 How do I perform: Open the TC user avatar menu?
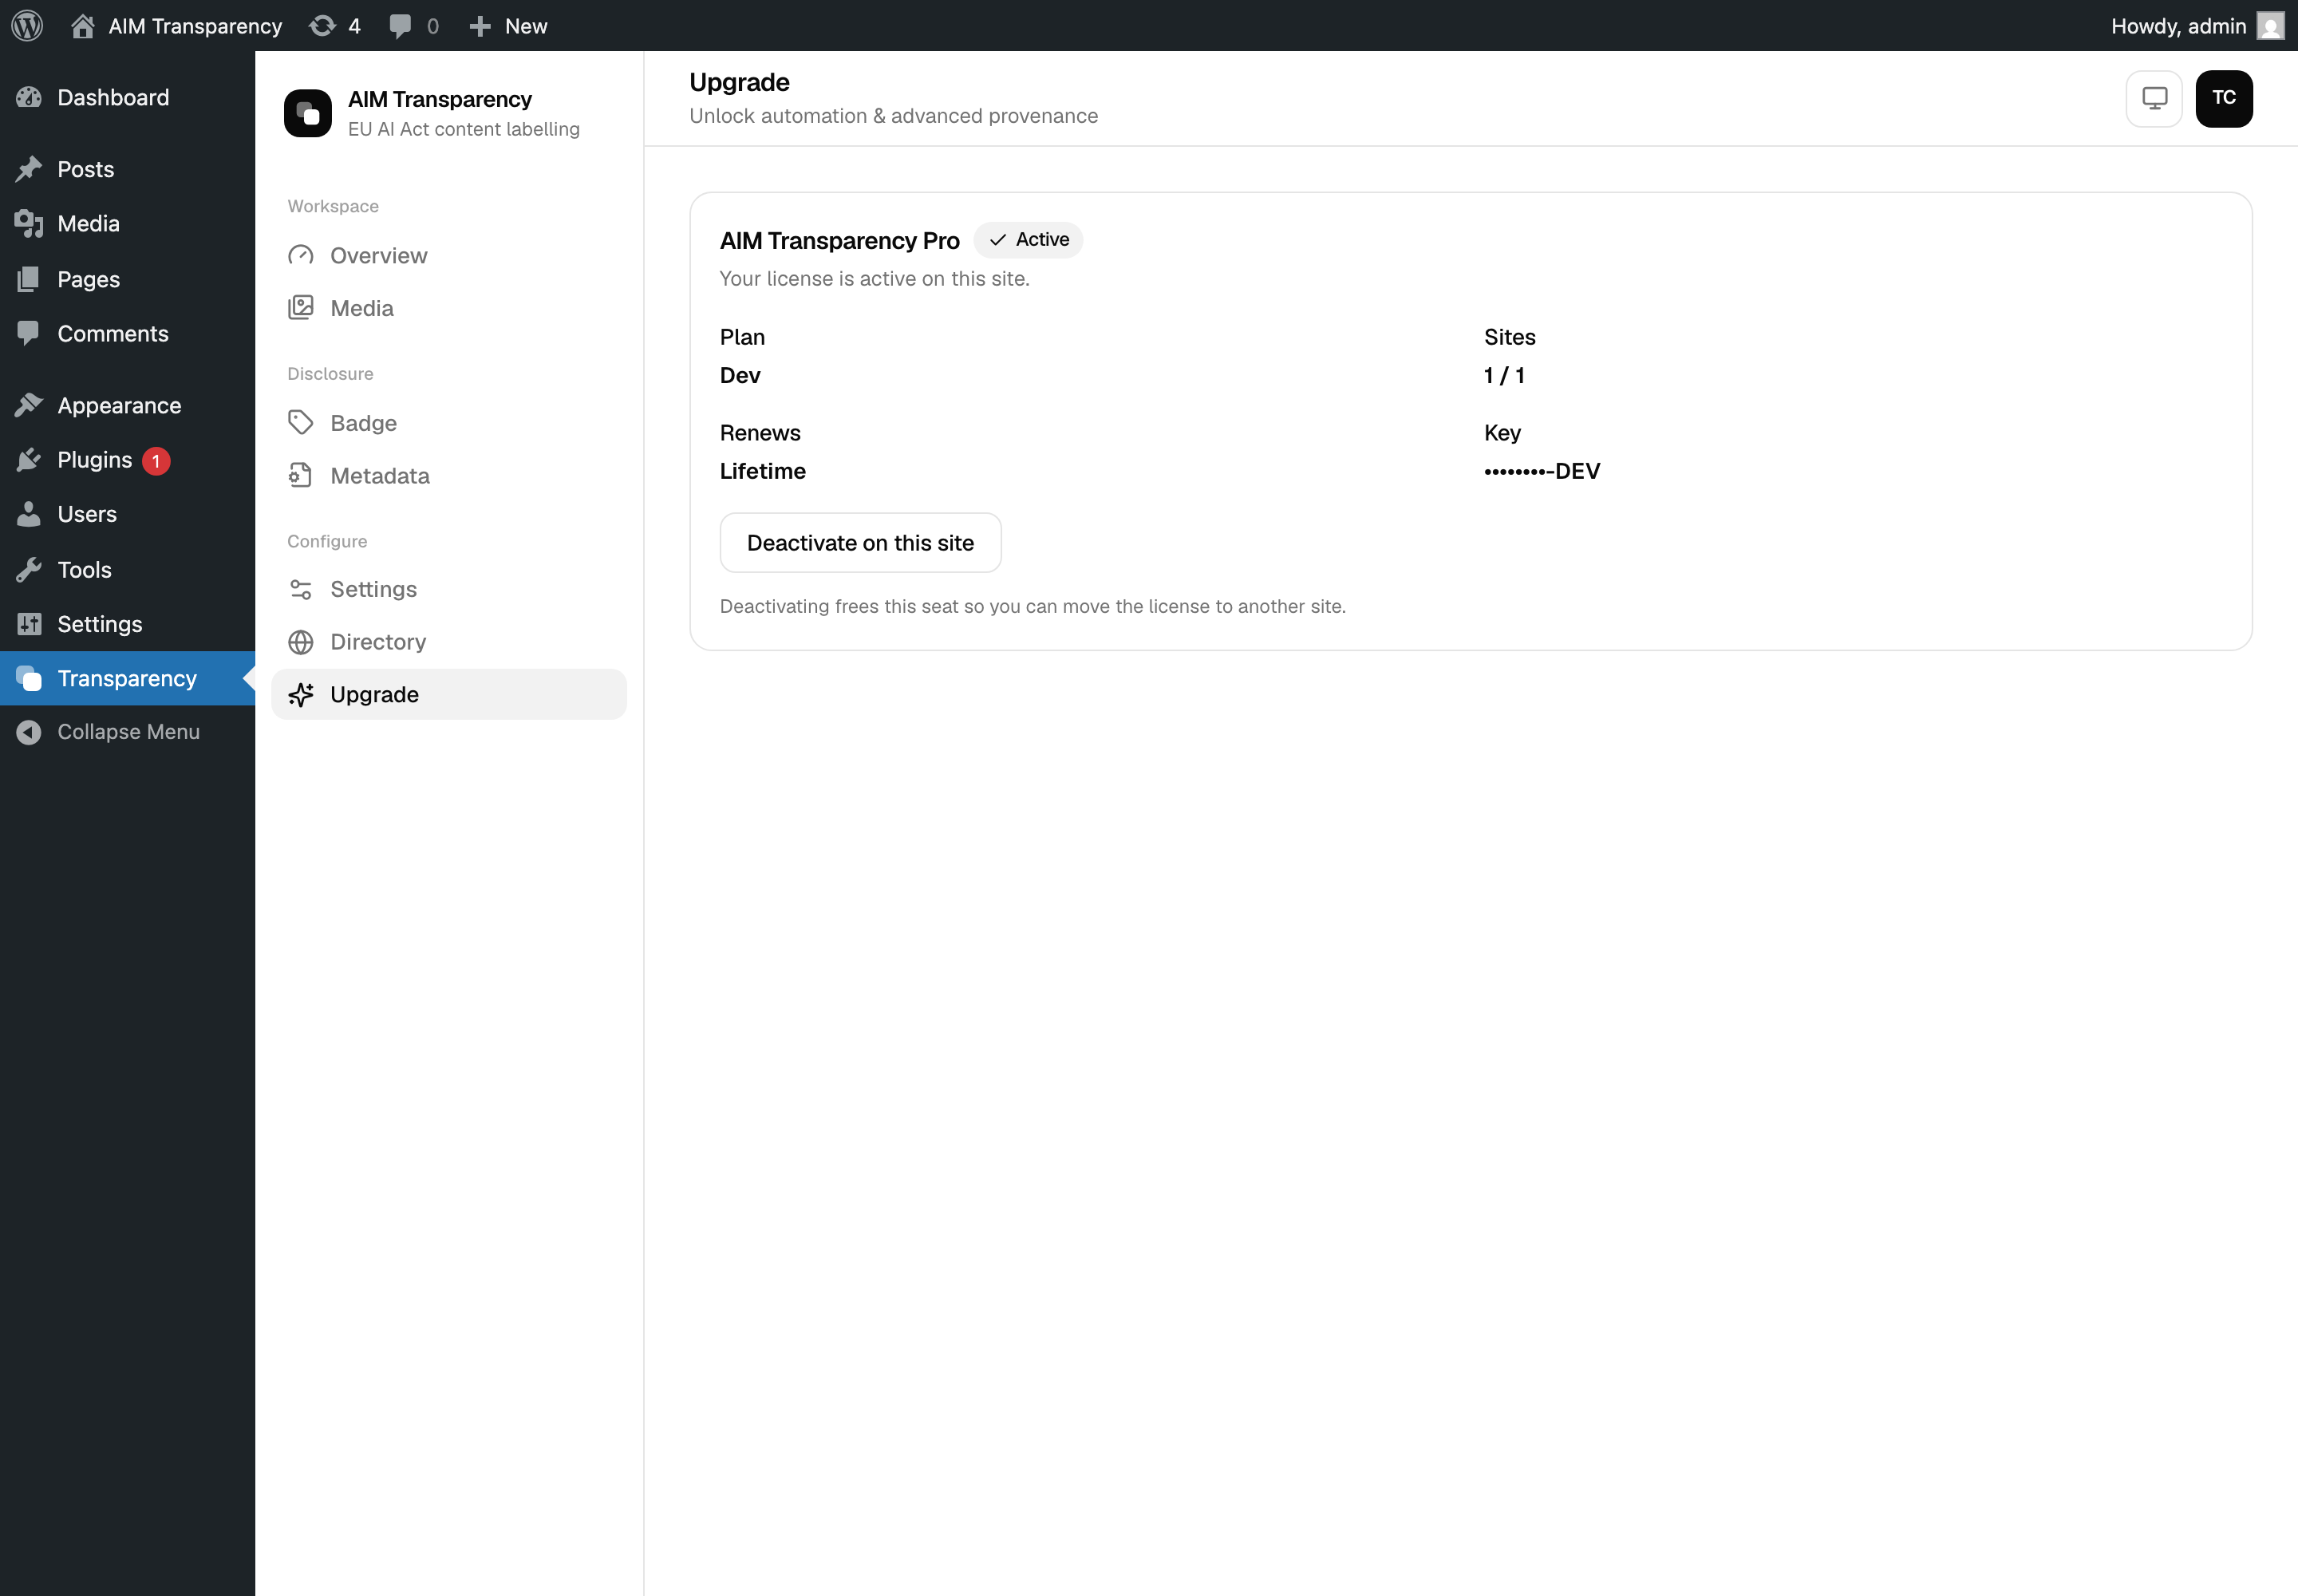(x=2224, y=98)
